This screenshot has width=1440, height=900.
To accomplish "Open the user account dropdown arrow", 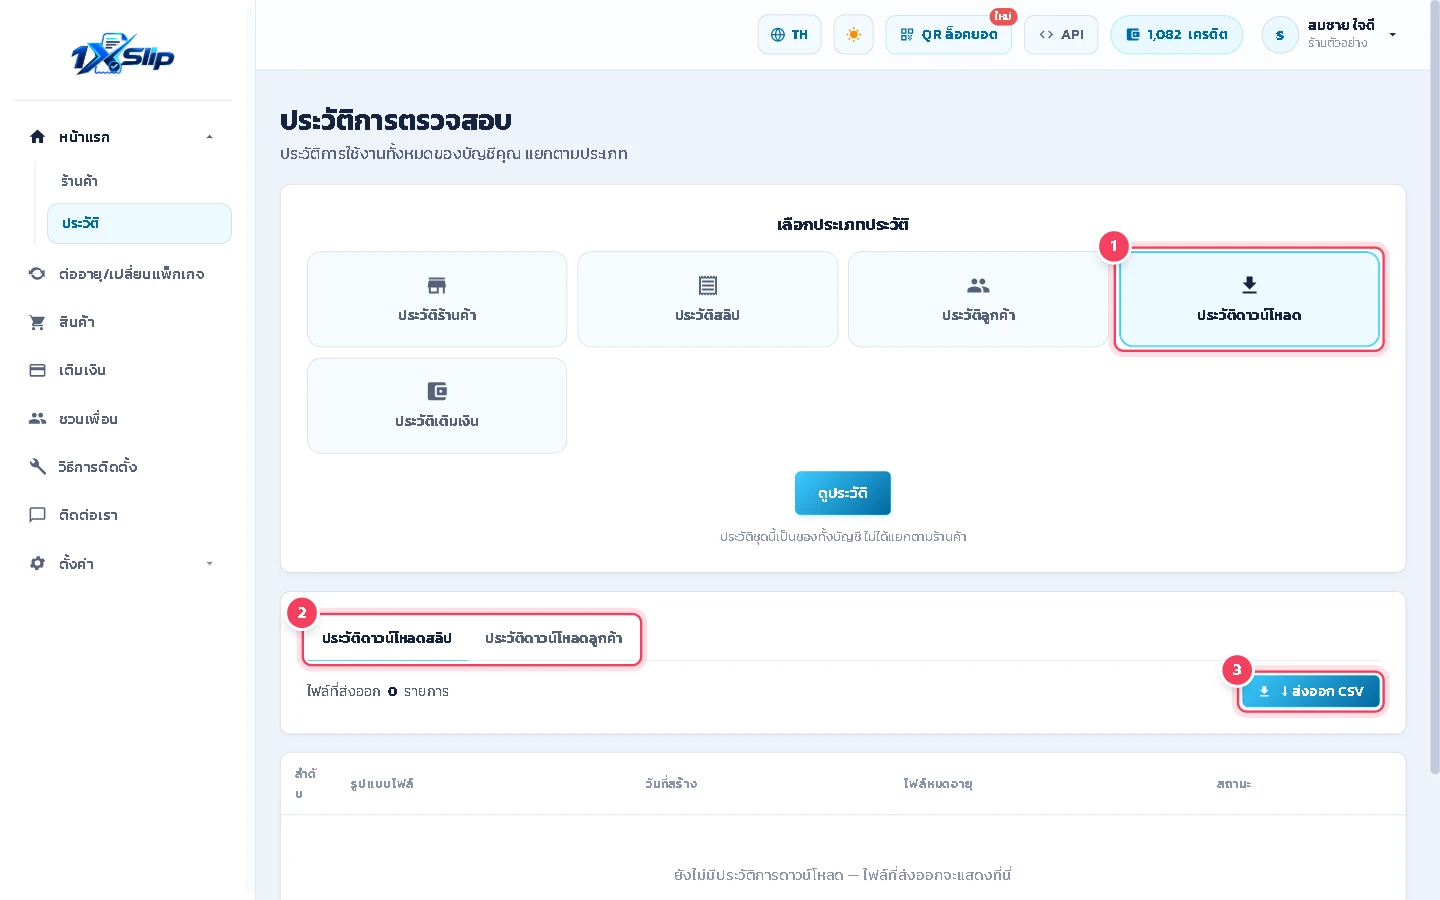I will point(1393,35).
